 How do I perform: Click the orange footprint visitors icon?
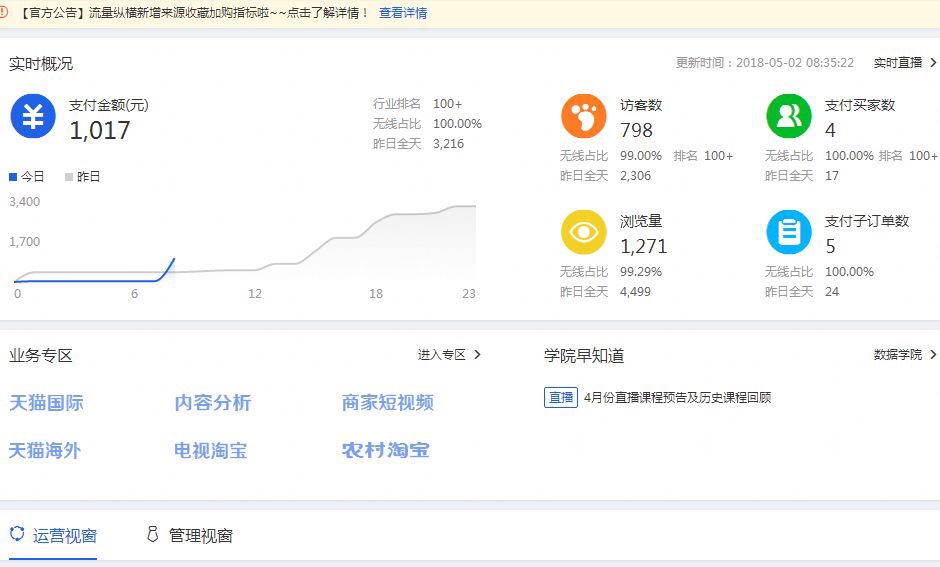(583, 116)
